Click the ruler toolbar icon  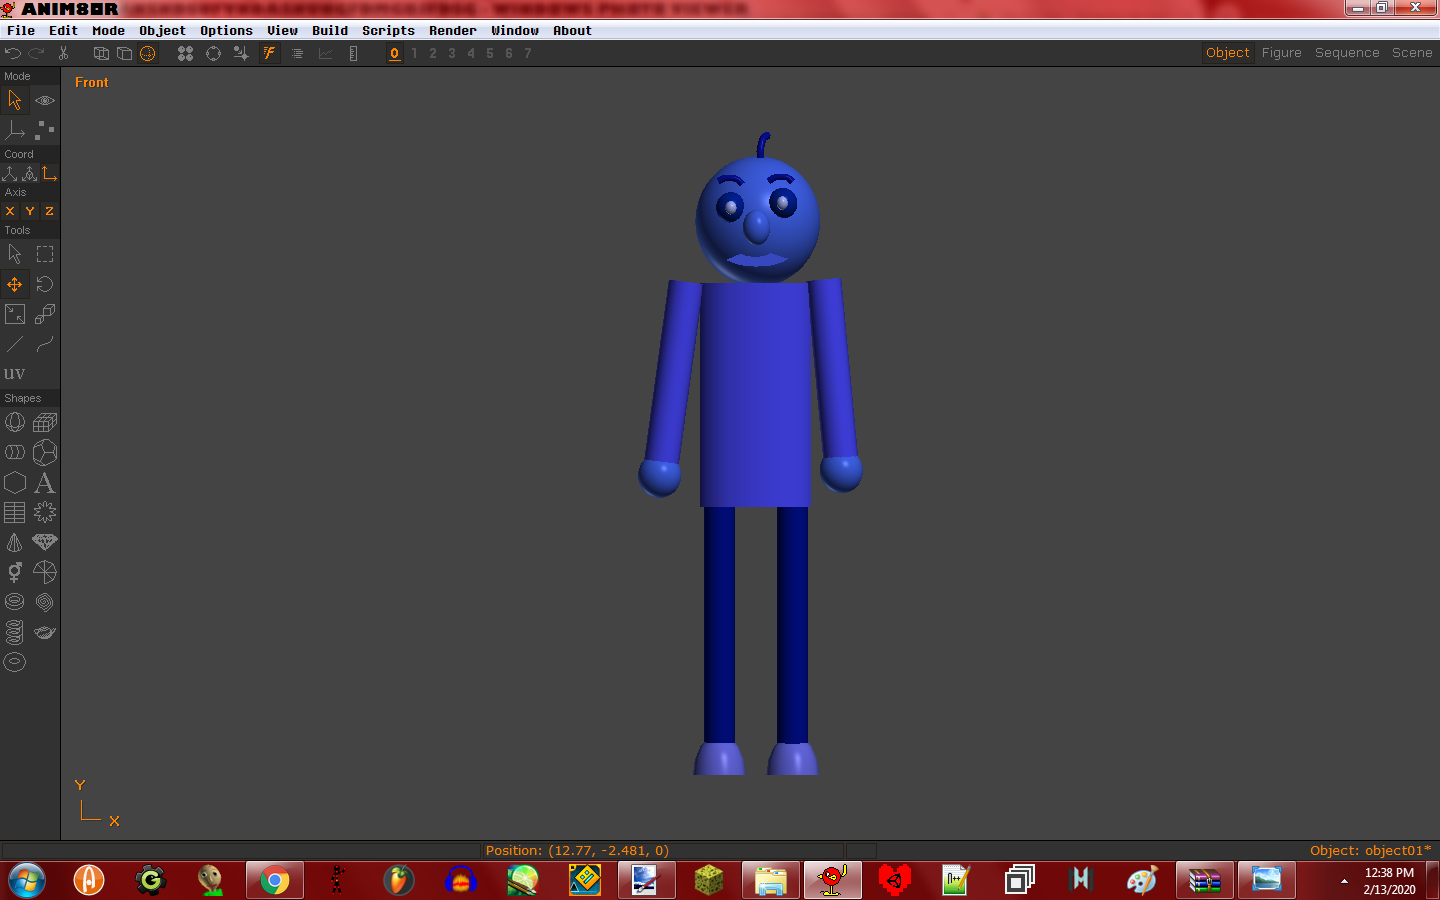[353, 53]
